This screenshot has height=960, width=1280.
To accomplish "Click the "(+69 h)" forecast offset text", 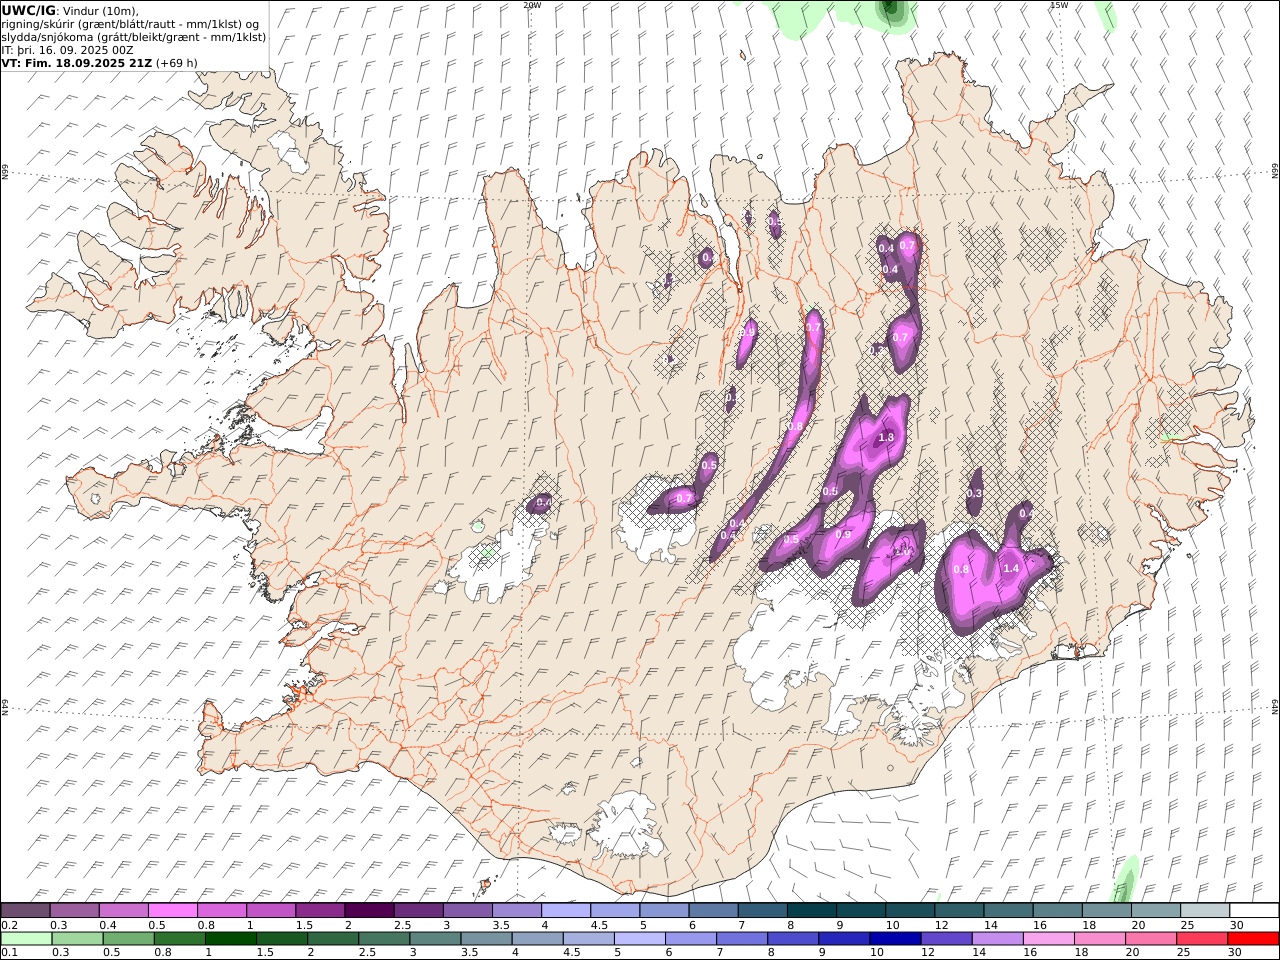I will [177, 63].
